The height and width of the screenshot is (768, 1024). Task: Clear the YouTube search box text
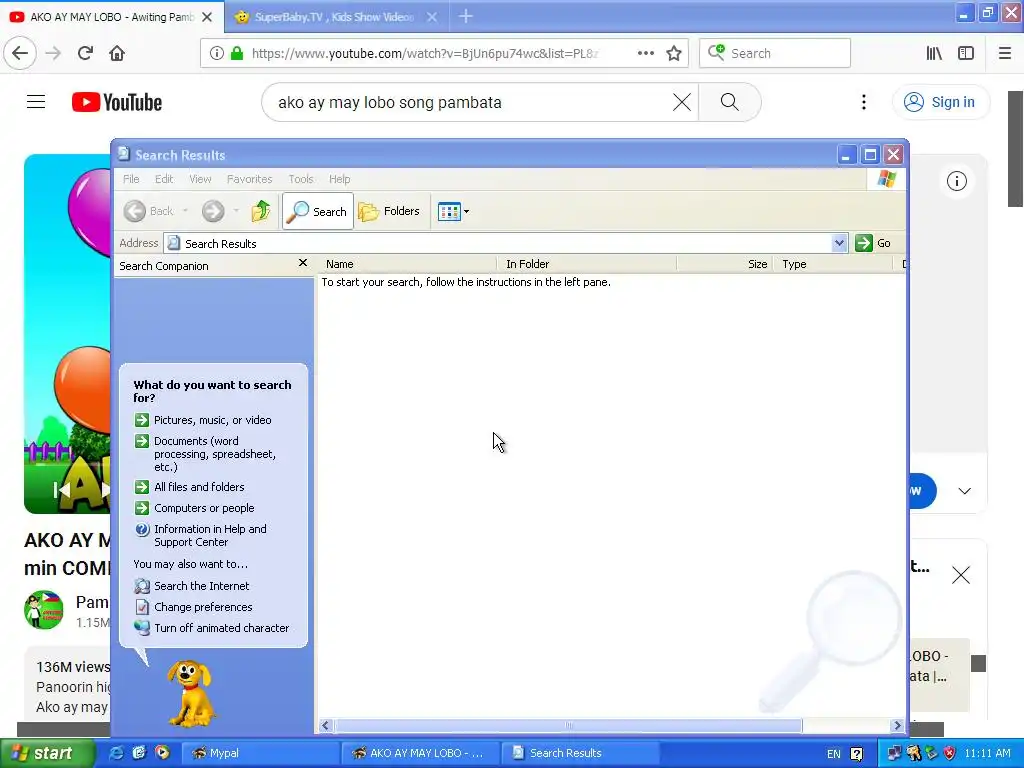tap(682, 102)
